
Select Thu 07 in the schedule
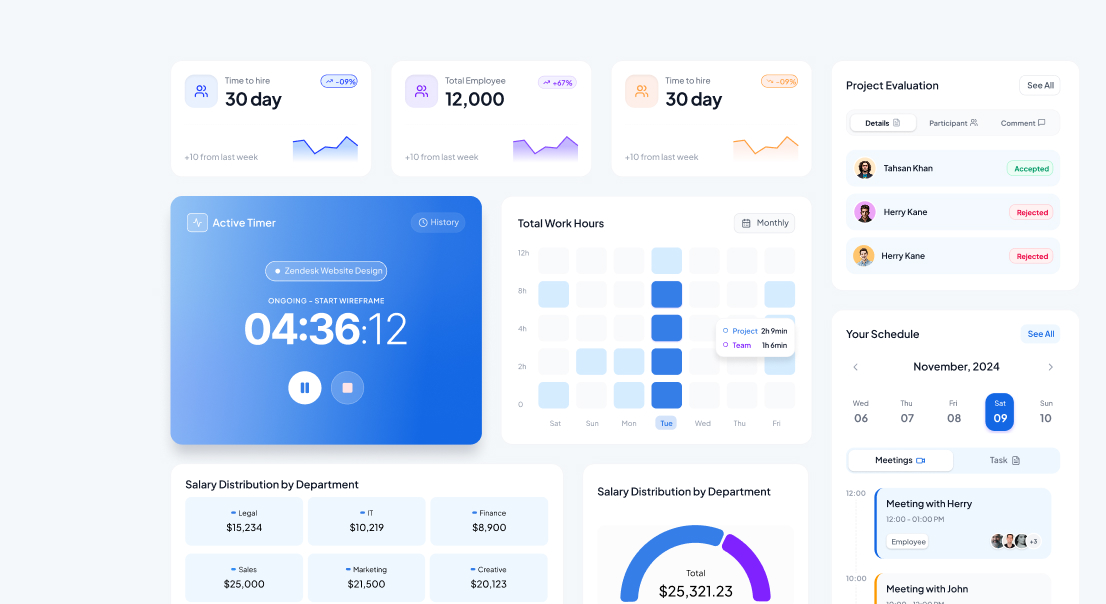(906, 412)
